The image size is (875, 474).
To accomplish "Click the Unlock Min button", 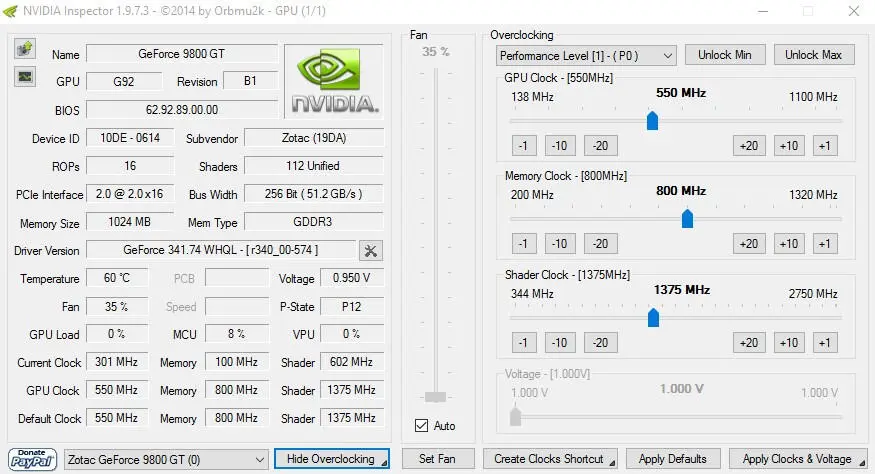I will (724, 55).
